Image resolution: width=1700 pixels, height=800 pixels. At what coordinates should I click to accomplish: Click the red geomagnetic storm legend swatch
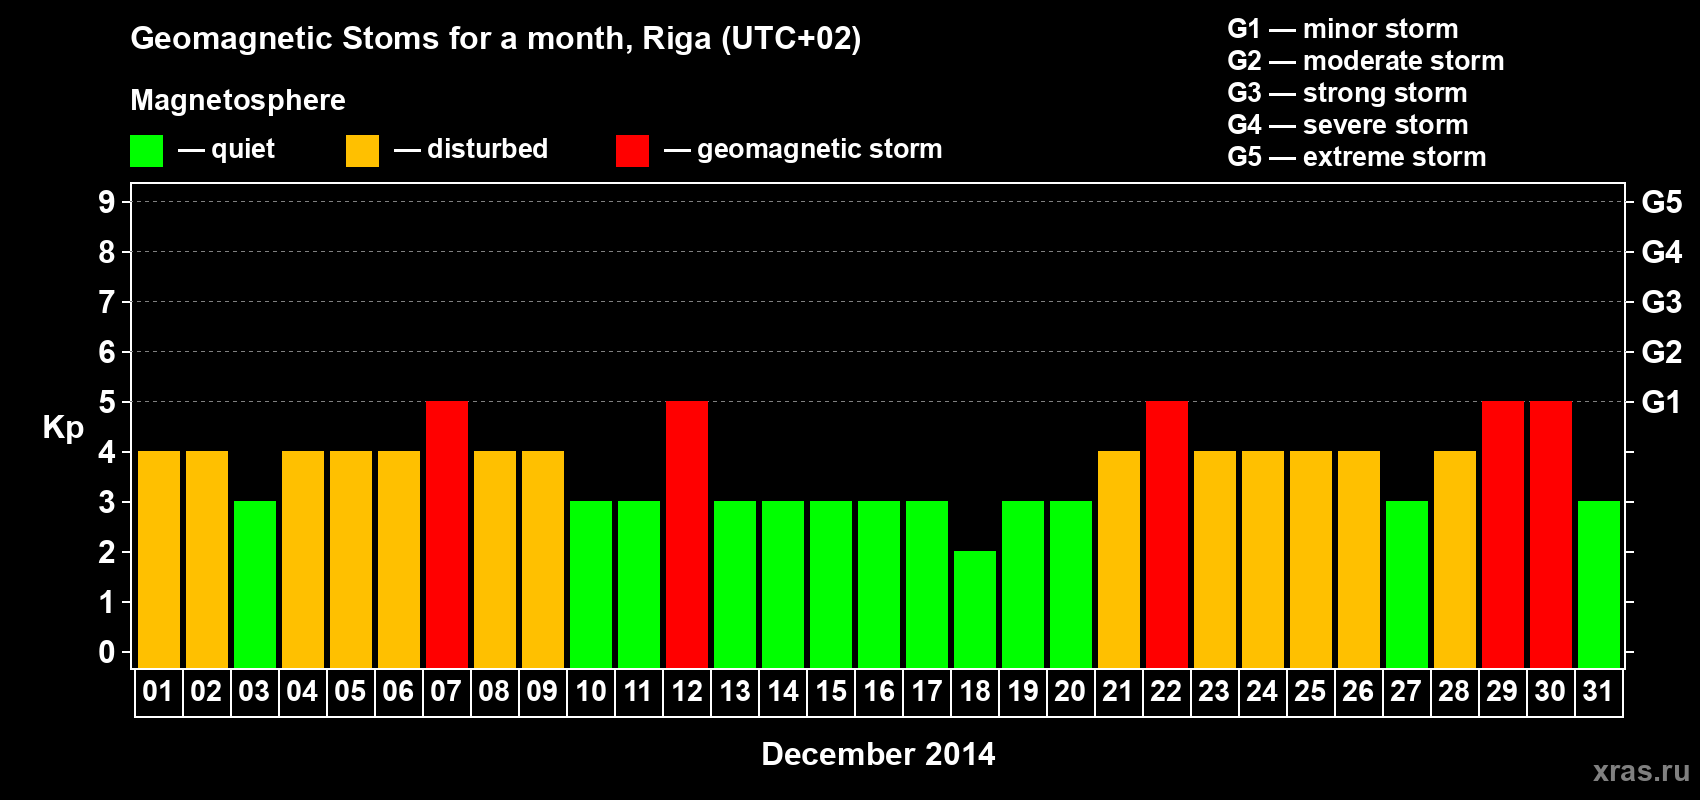632,151
